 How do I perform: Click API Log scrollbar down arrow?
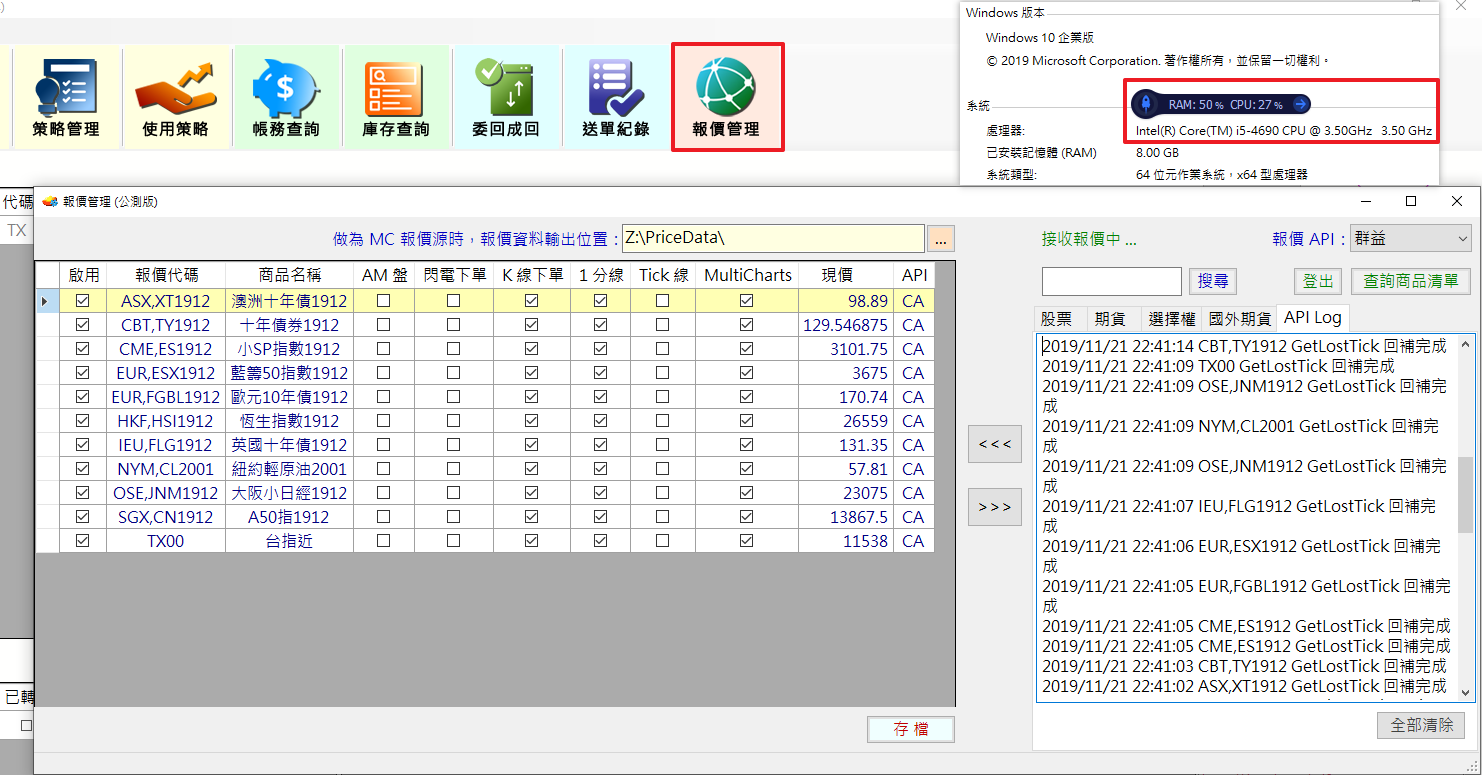tap(1466, 692)
